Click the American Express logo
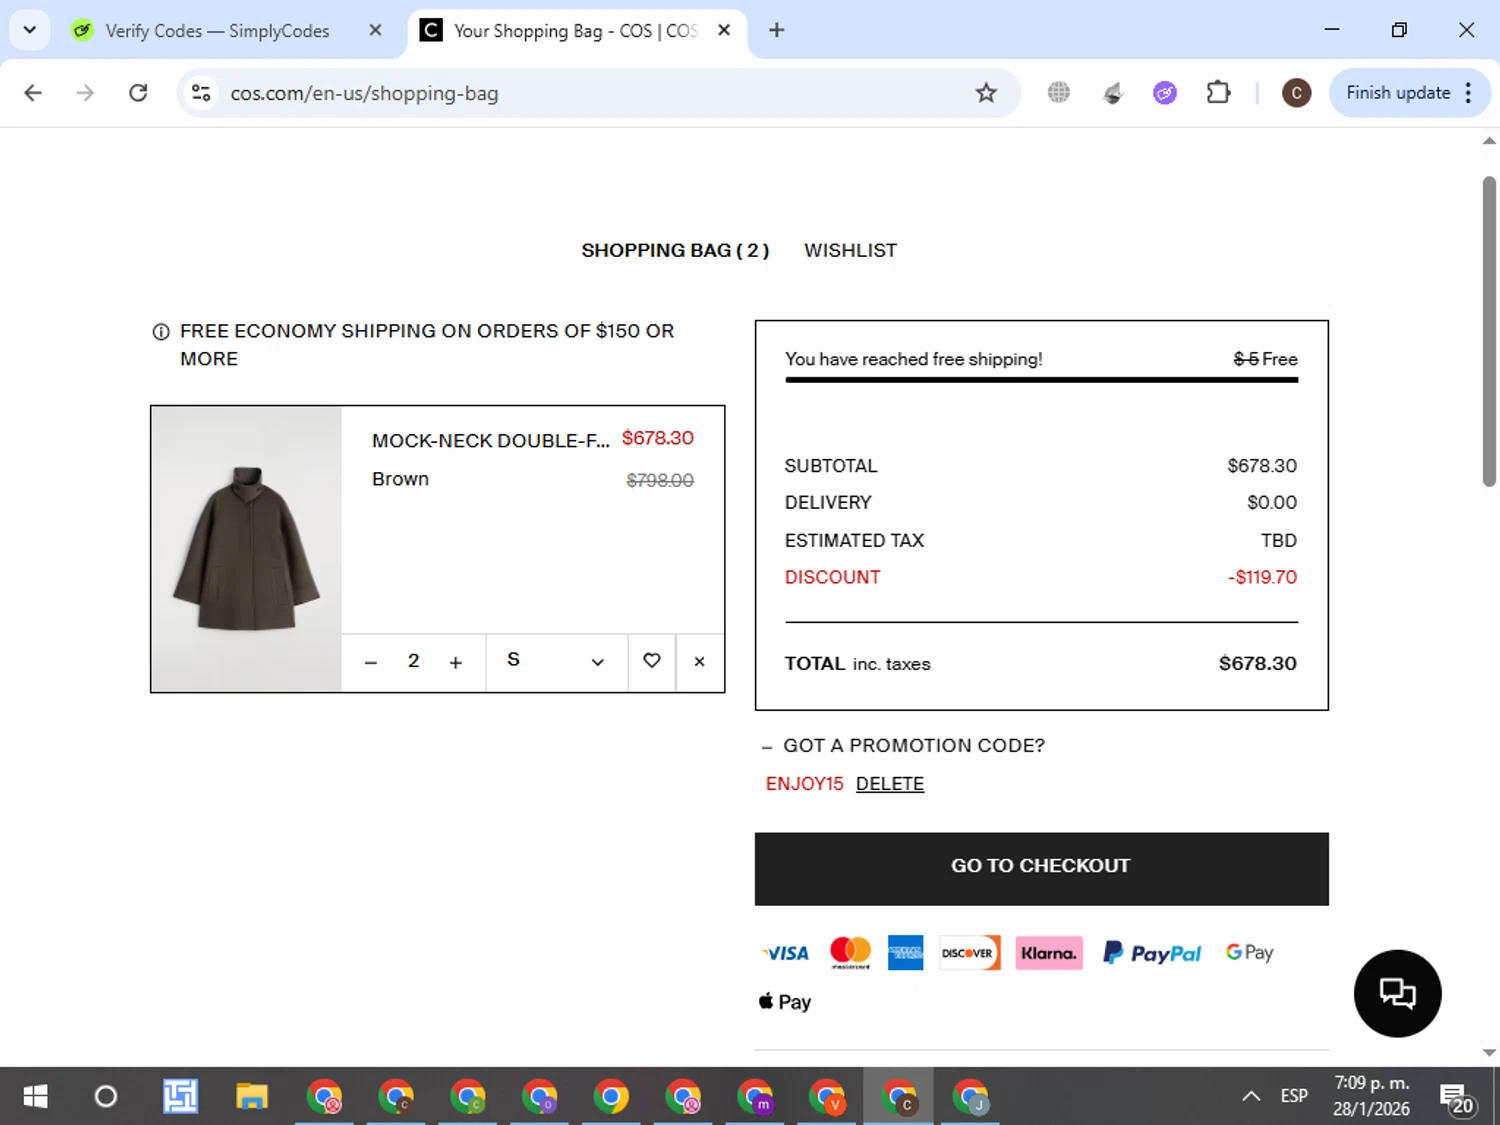This screenshot has width=1500, height=1125. point(906,953)
